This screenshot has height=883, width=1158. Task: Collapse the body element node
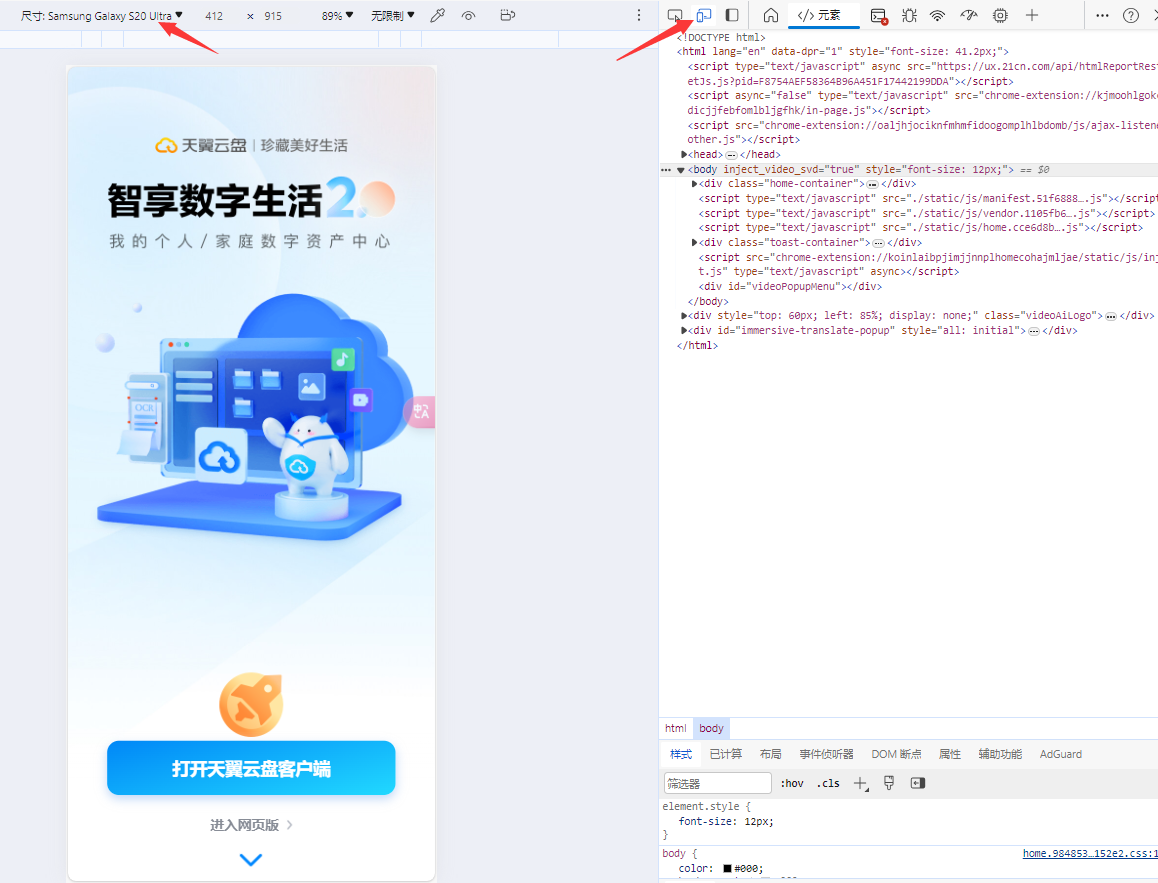(681, 170)
